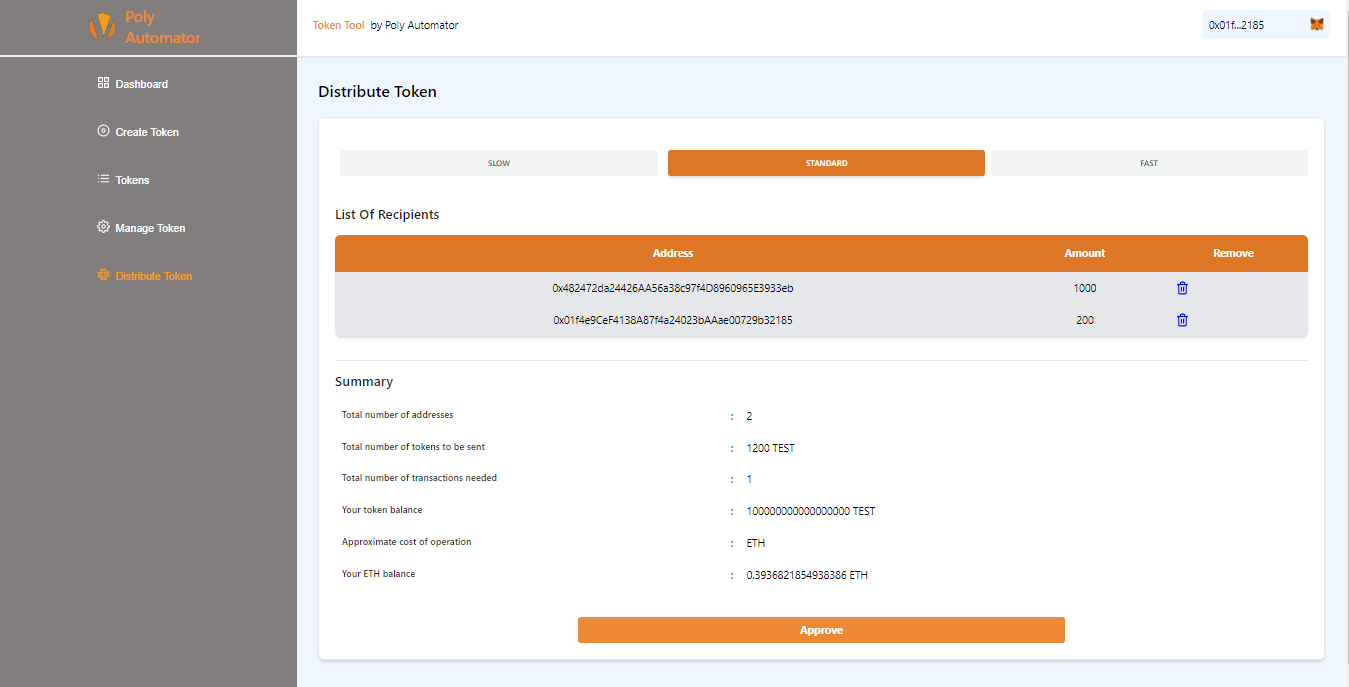Click the amount value 200

1085,320
